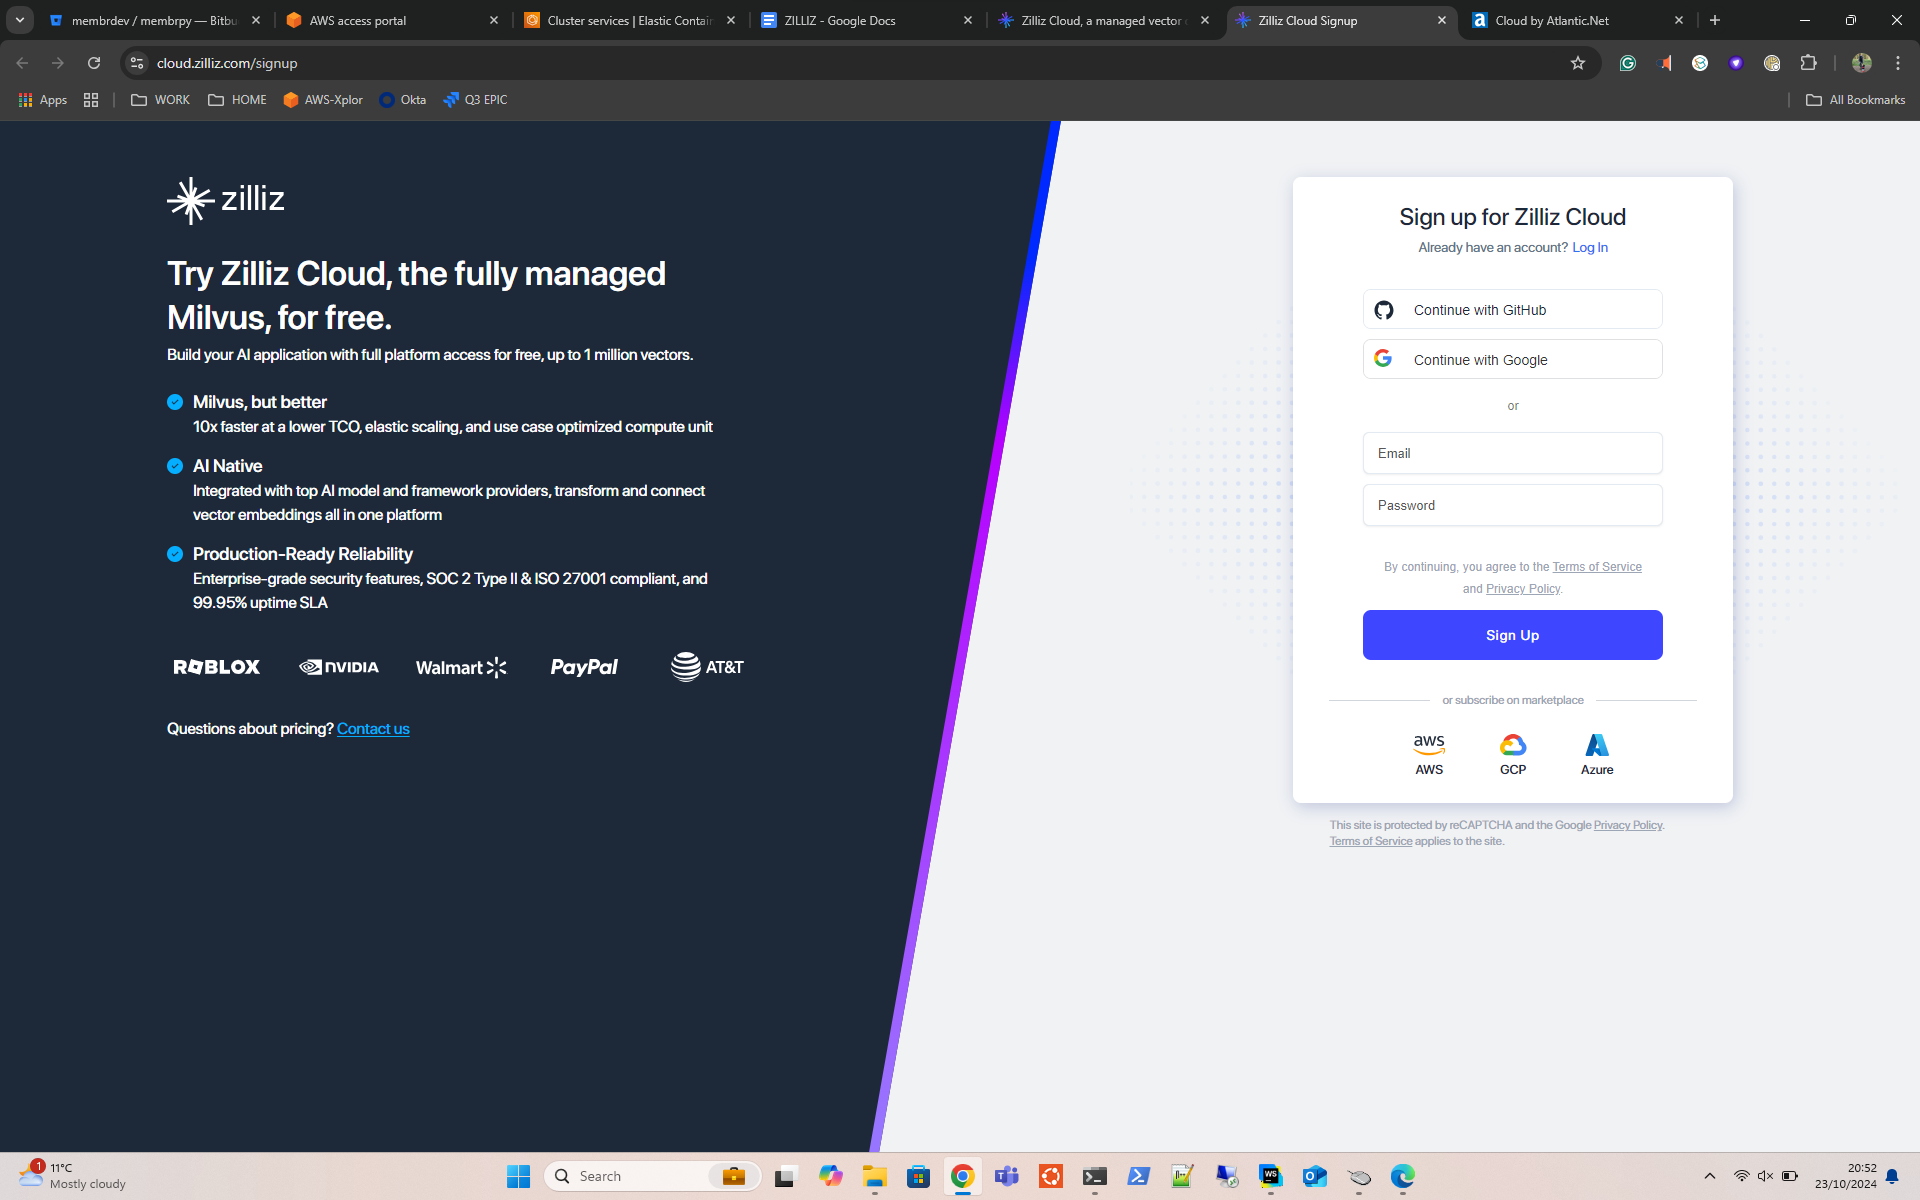Open the Chrome three-dot menu
Viewport: 1920px width, 1200px height.
pos(1898,63)
